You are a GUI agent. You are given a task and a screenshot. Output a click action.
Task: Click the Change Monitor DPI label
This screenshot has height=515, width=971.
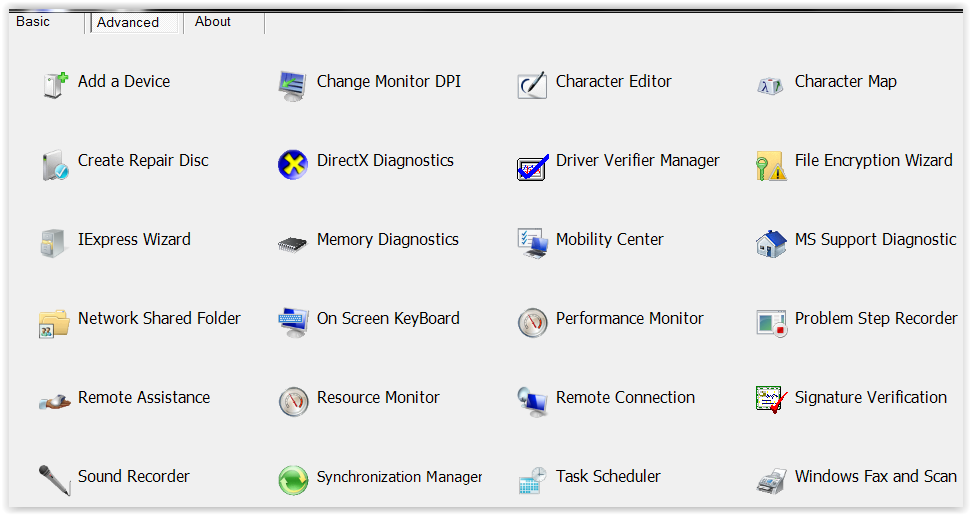(389, 81)
